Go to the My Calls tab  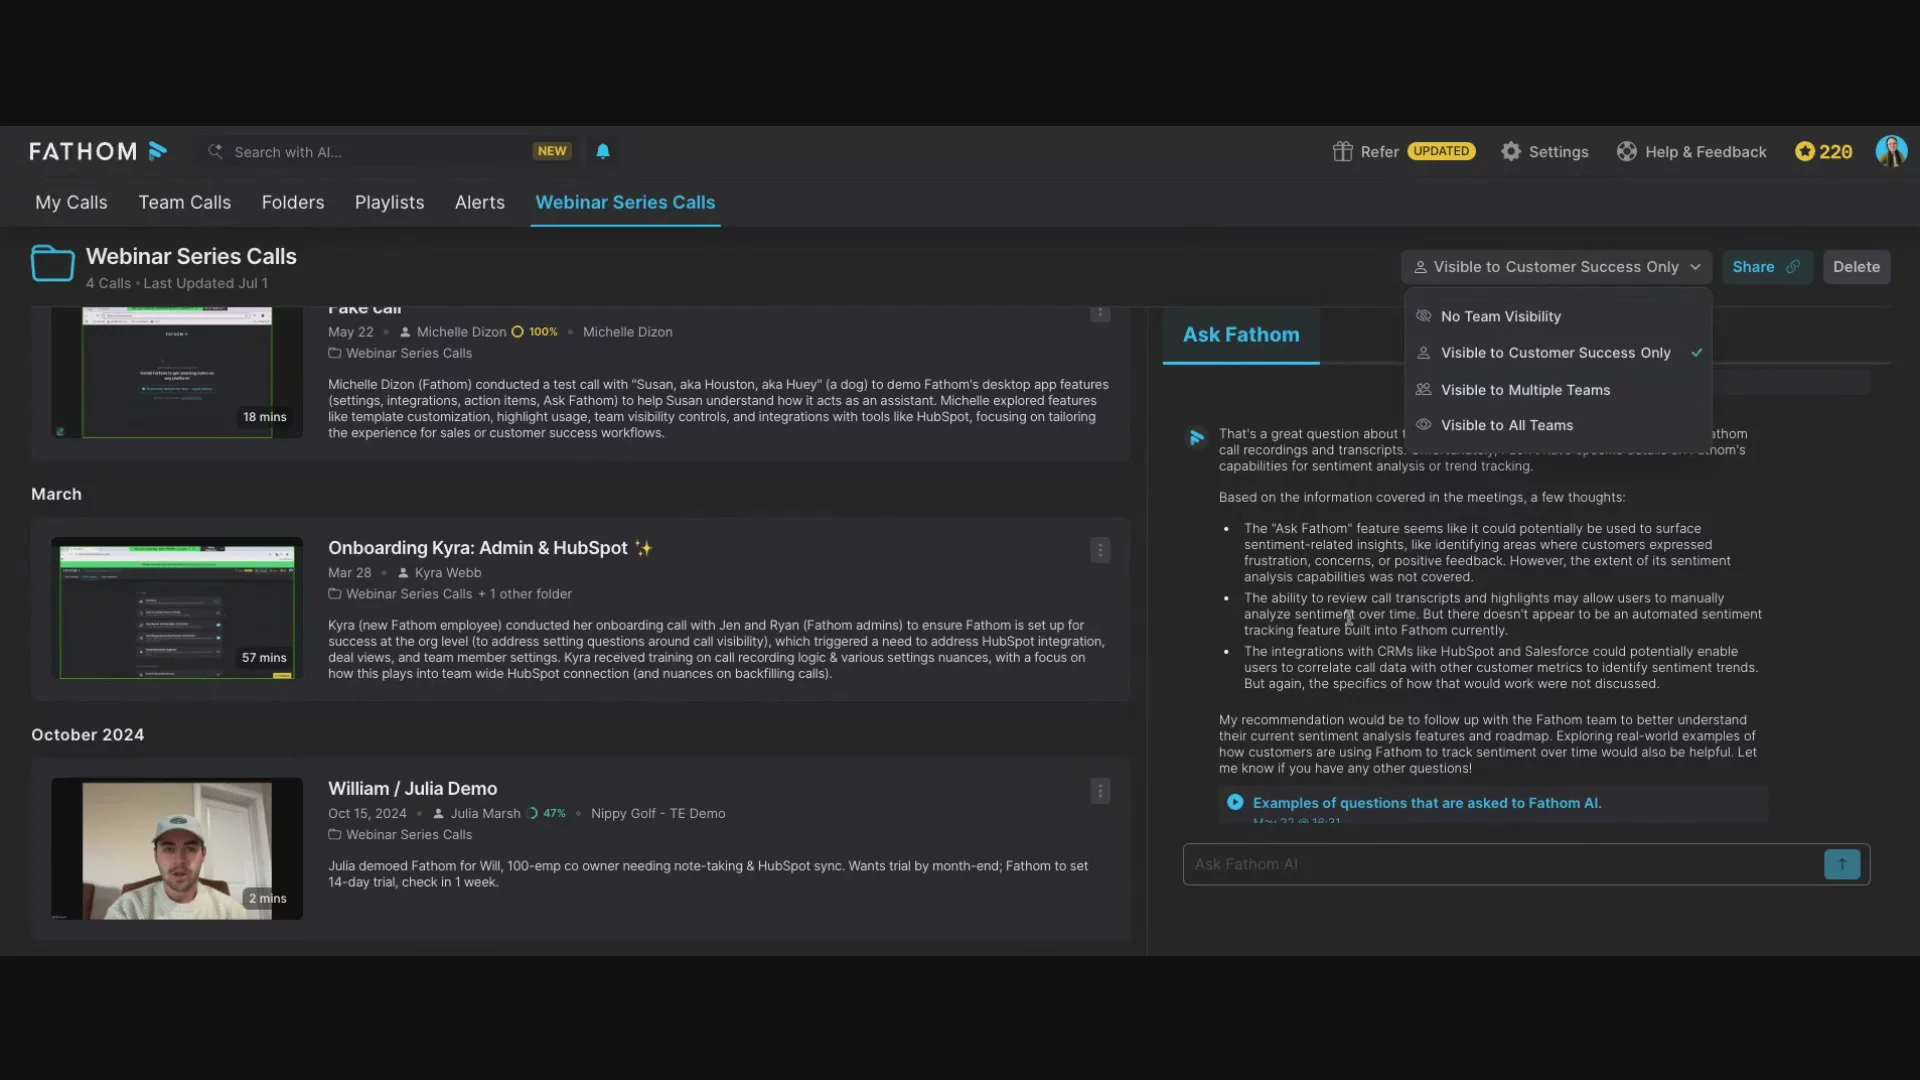(x=71, y=202)
